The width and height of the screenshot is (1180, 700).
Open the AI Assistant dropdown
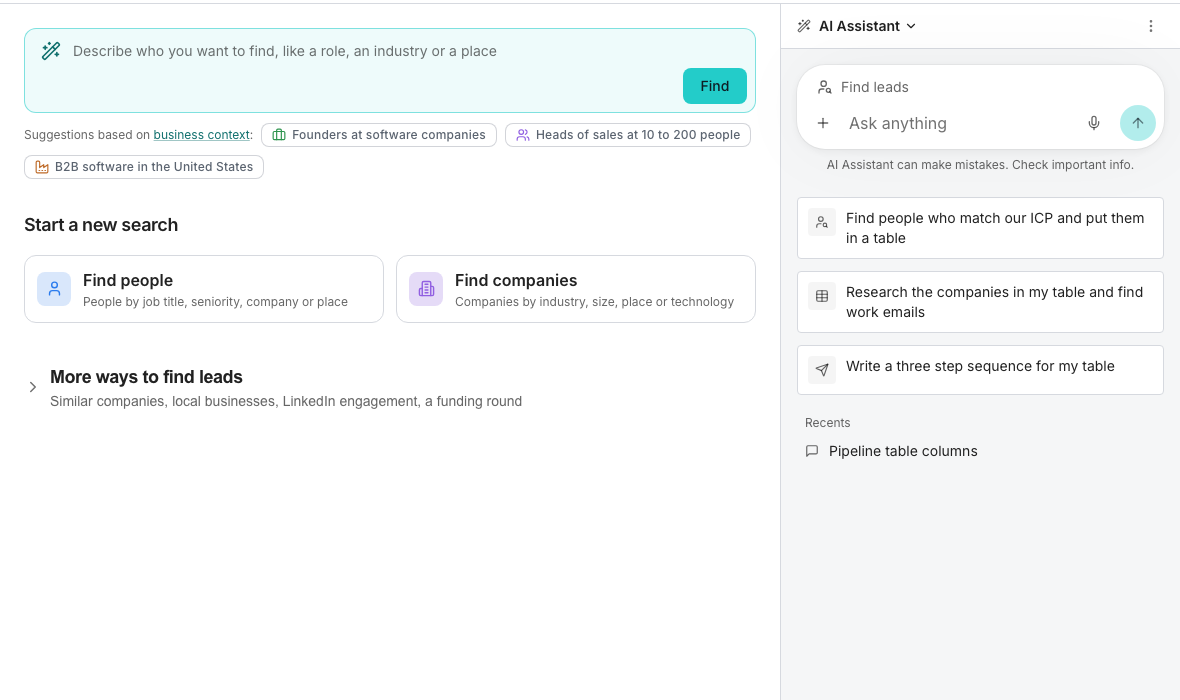click(x=867, y=26)
